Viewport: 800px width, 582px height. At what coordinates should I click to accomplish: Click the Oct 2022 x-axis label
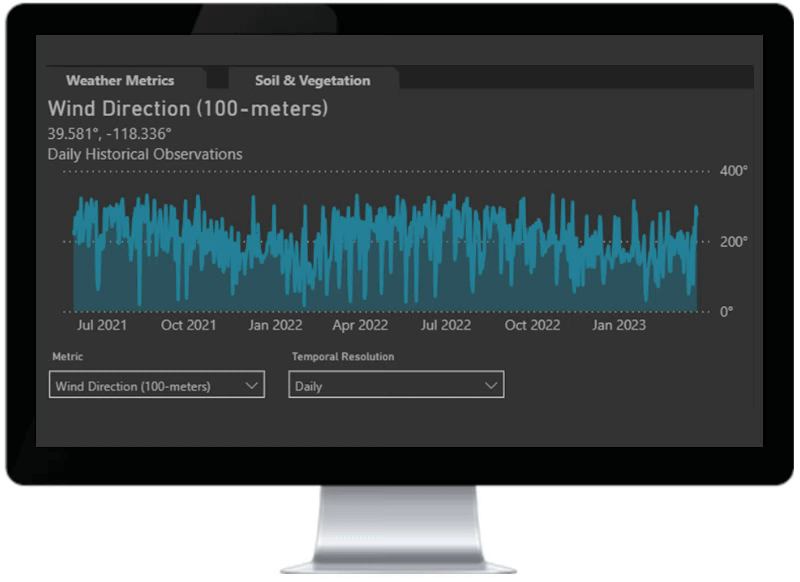[533, 325]
